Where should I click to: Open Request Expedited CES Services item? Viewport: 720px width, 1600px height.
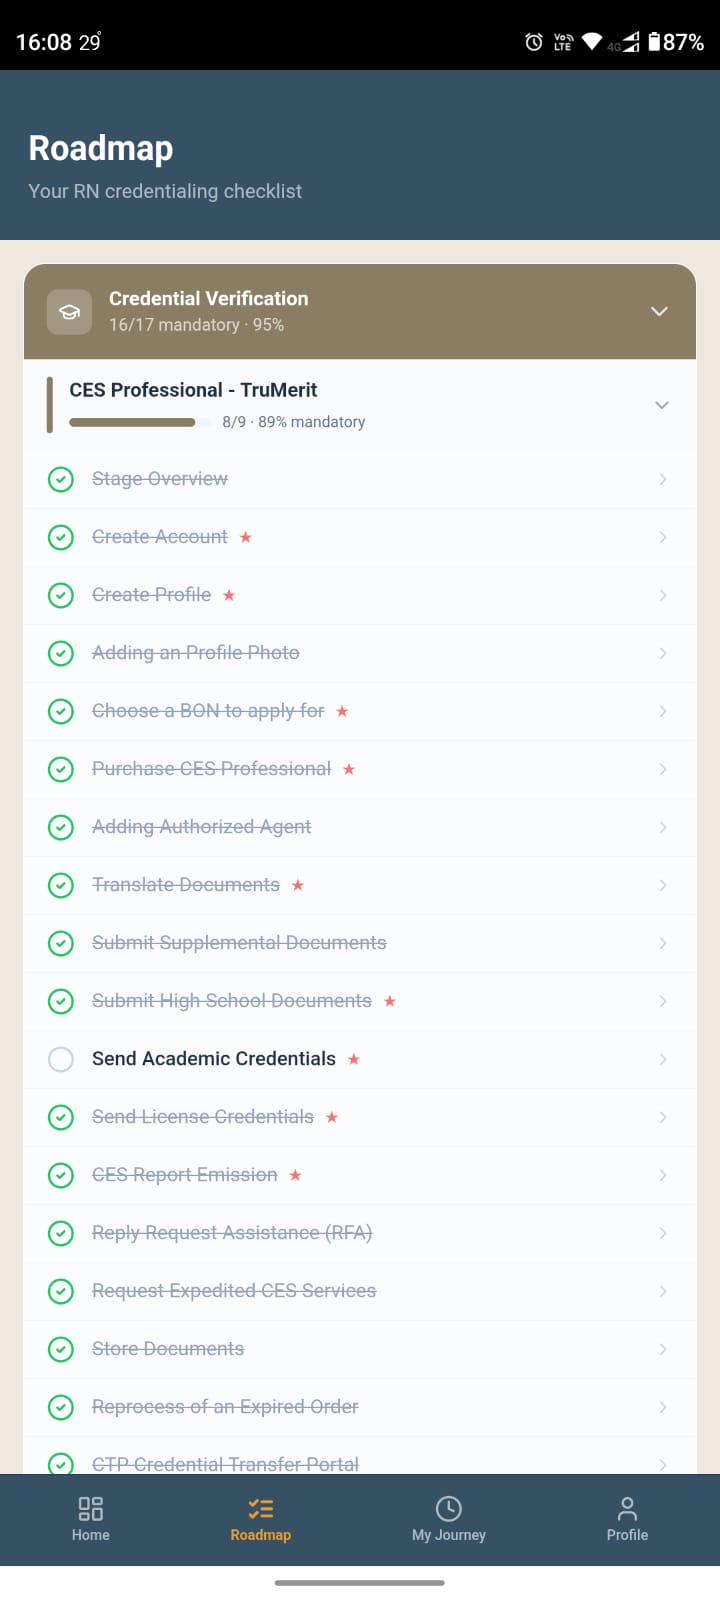[234, 1291]
